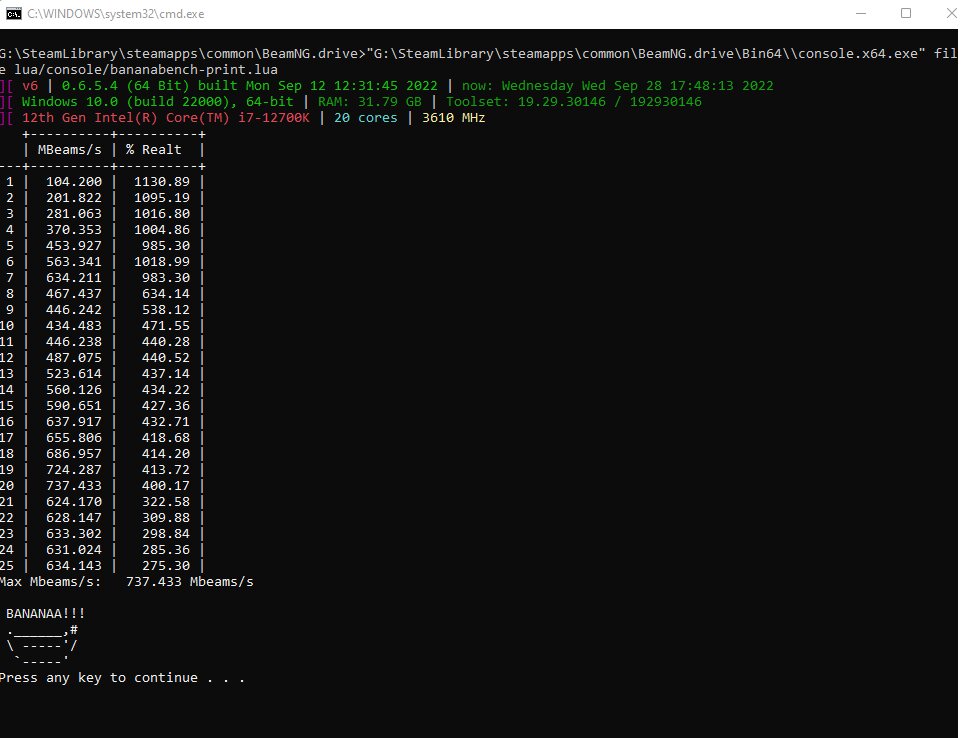Screen dimensions: 961x738
Task: Click the value 628.147 in row 22
Action: 74,517
